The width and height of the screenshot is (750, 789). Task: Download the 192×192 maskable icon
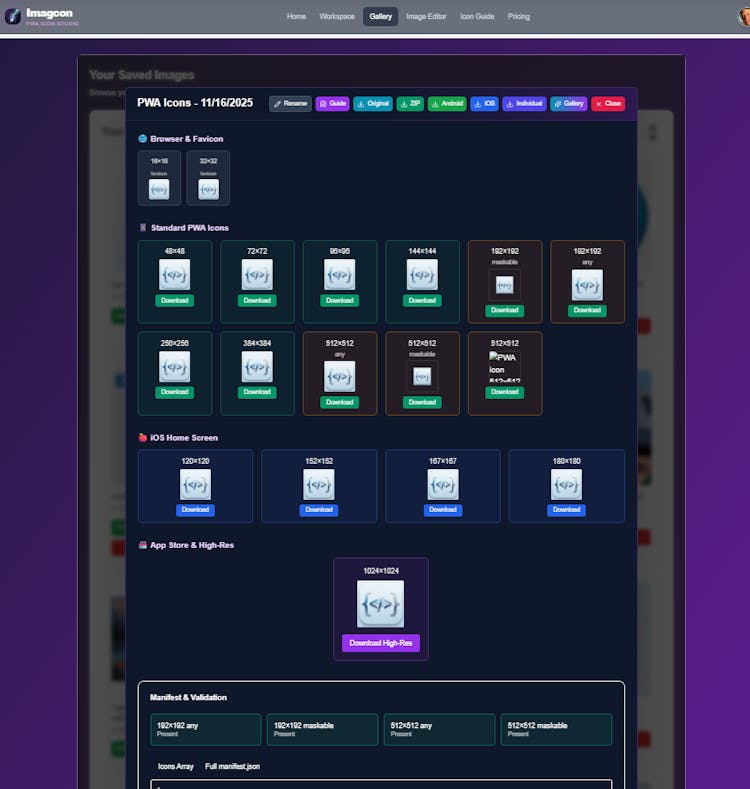[505, 310]
